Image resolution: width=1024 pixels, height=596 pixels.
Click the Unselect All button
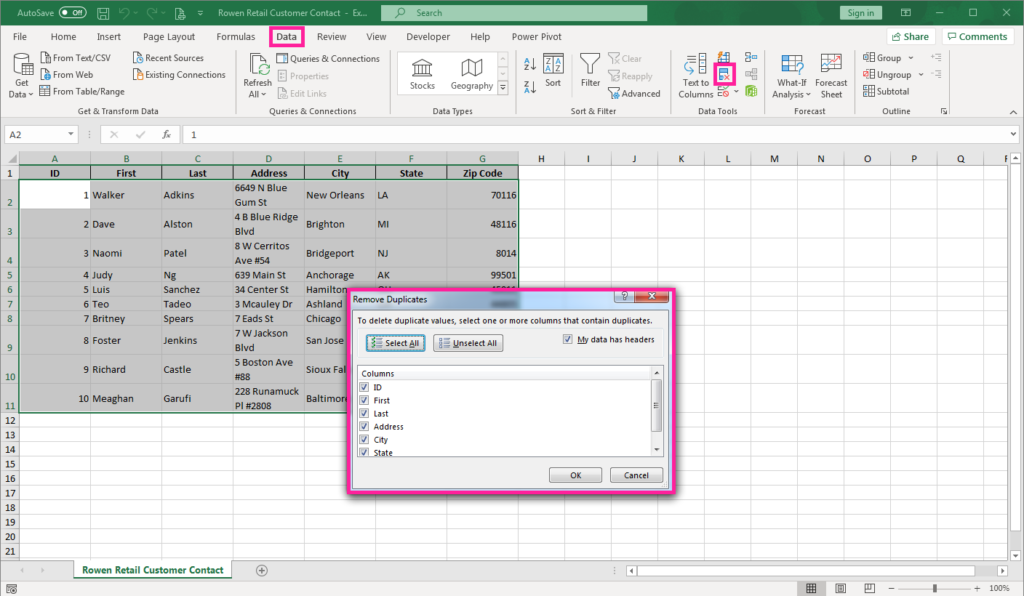(x=468, y=343)
